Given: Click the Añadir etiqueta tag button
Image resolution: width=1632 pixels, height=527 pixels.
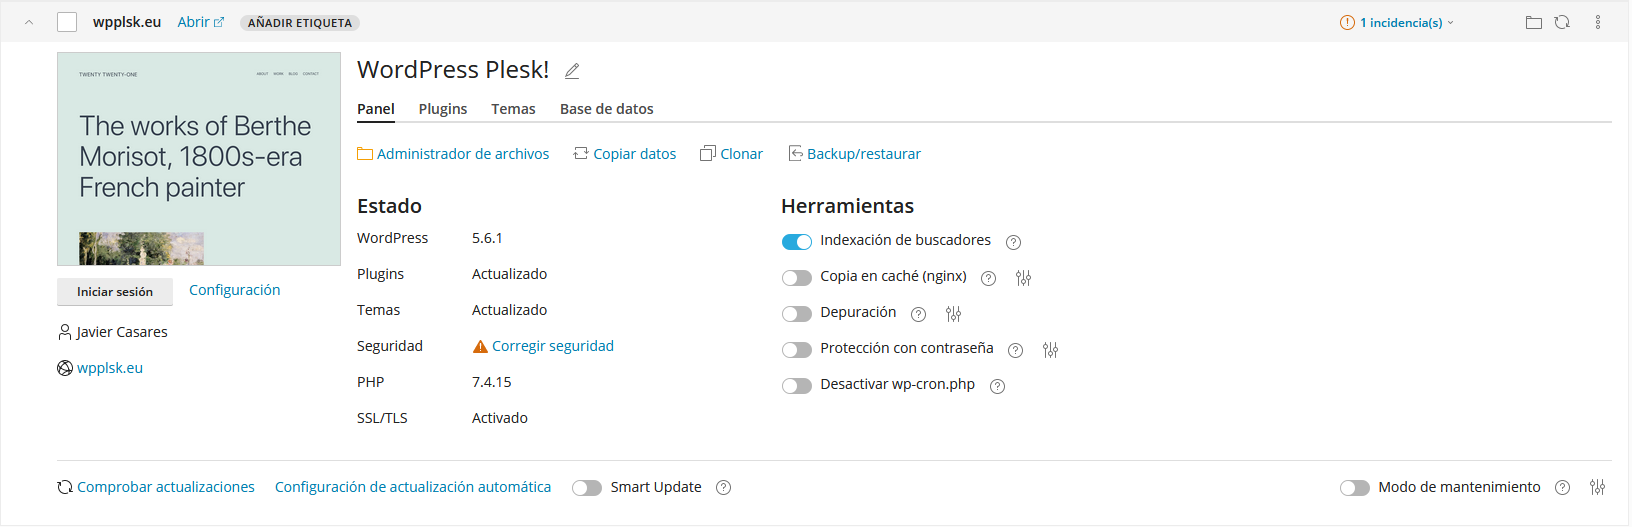Looking at the screenshot, I should 300,23.
